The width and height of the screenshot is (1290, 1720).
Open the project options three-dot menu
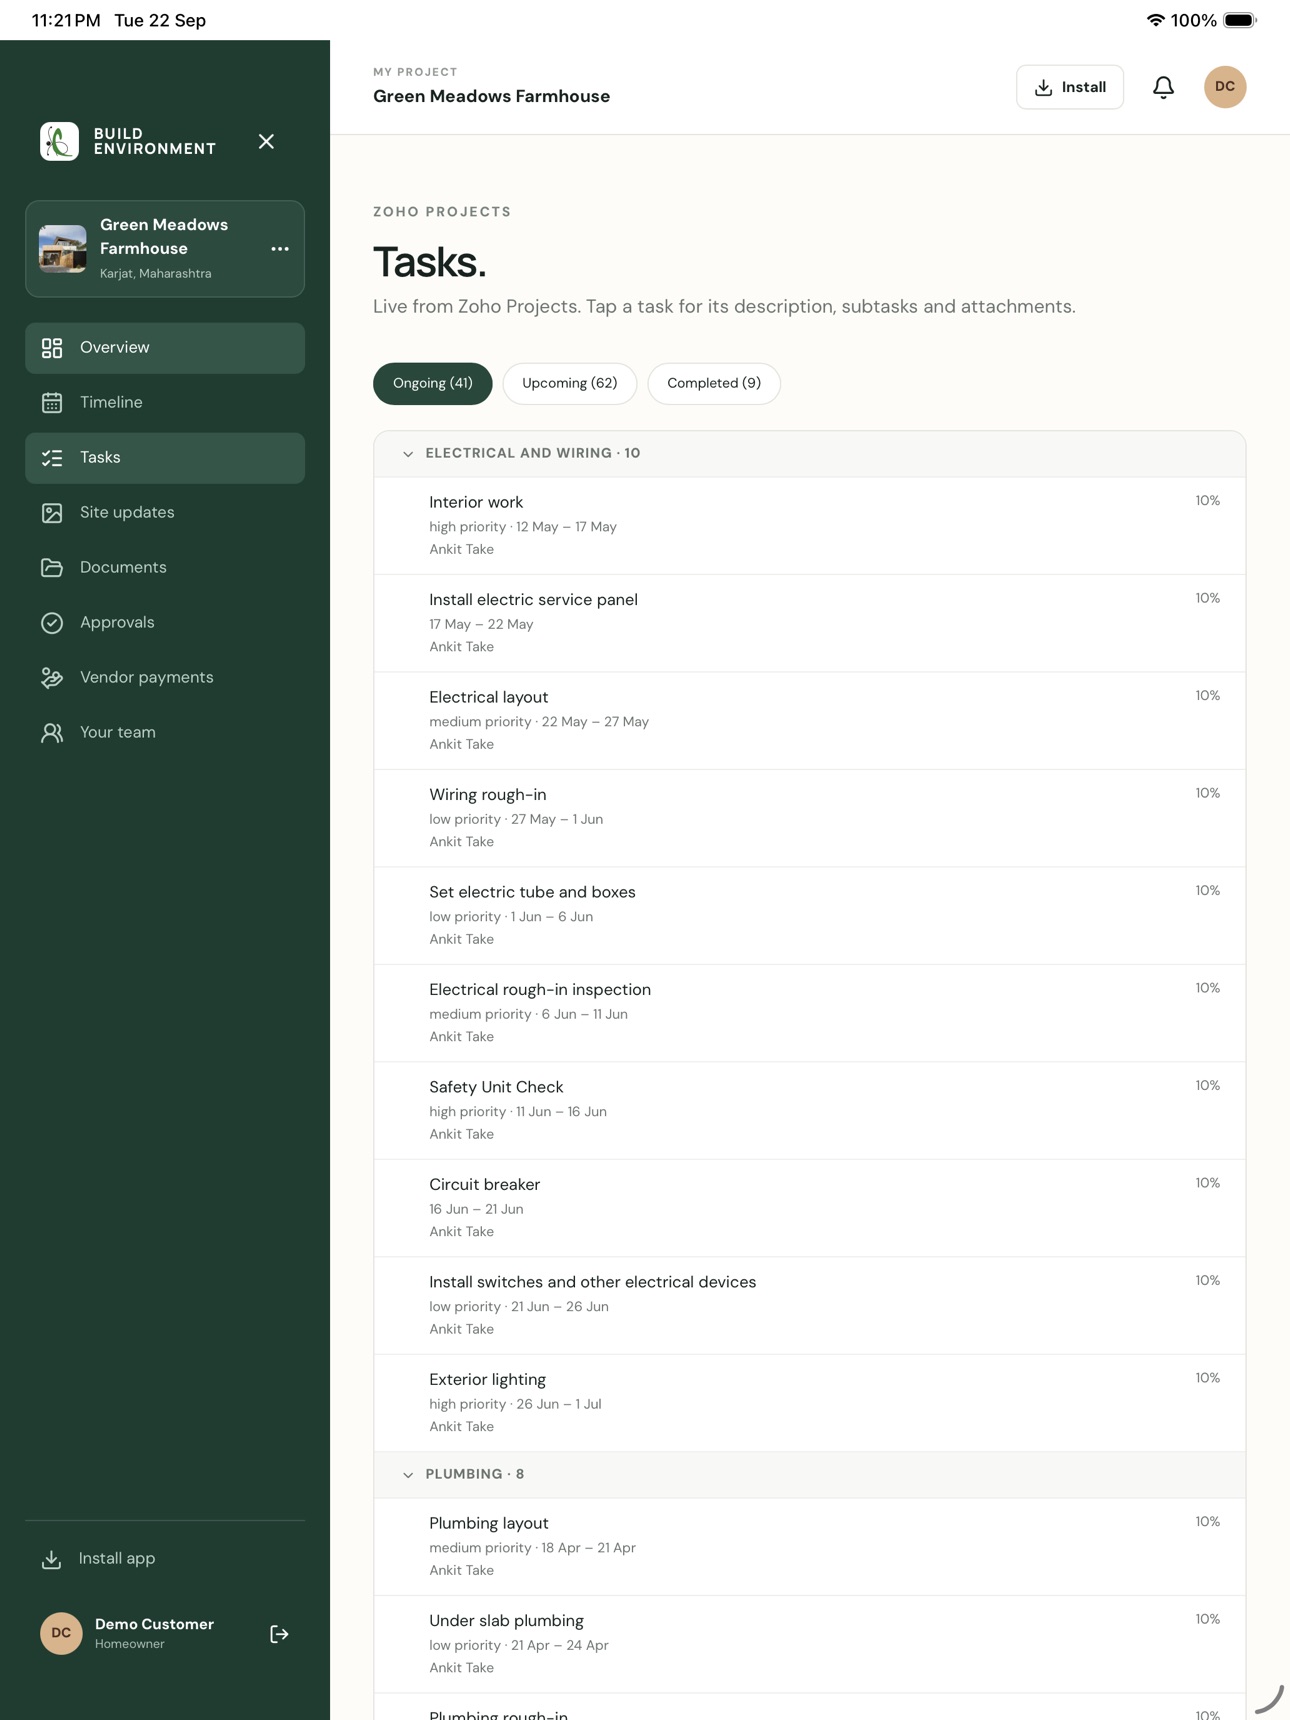(280, 249)
